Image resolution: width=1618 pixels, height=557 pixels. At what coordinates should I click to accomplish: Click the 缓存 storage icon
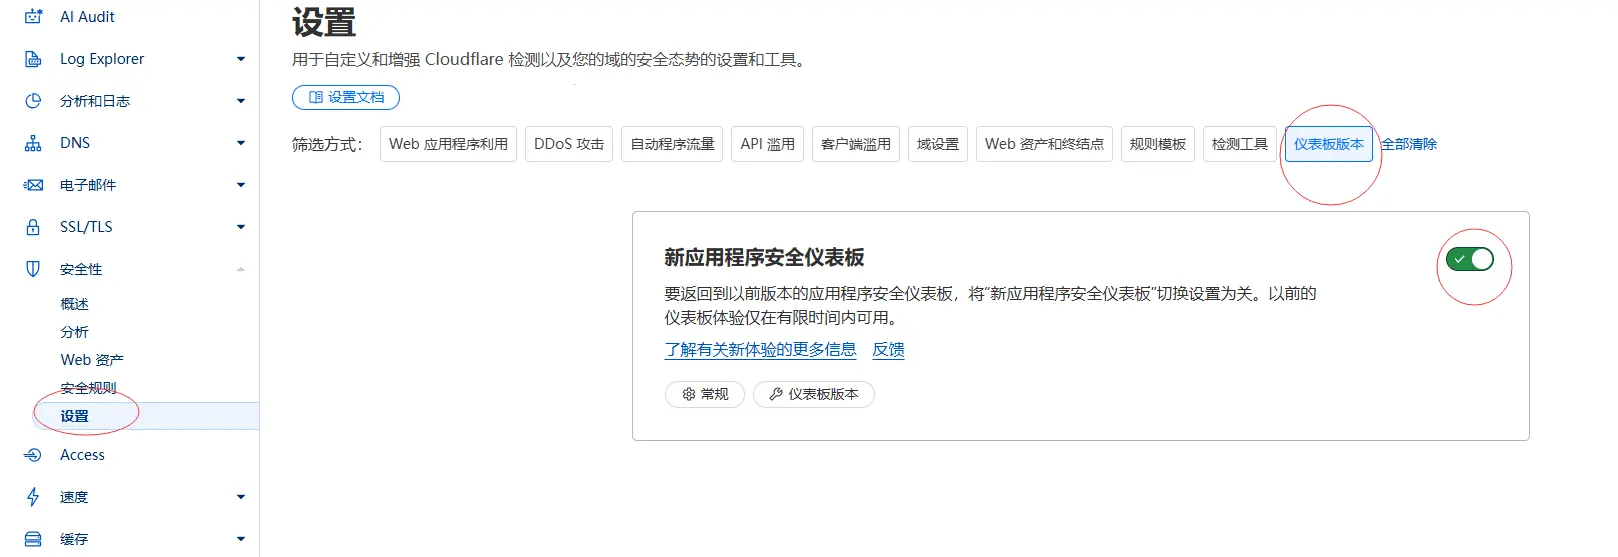(33, 539)
